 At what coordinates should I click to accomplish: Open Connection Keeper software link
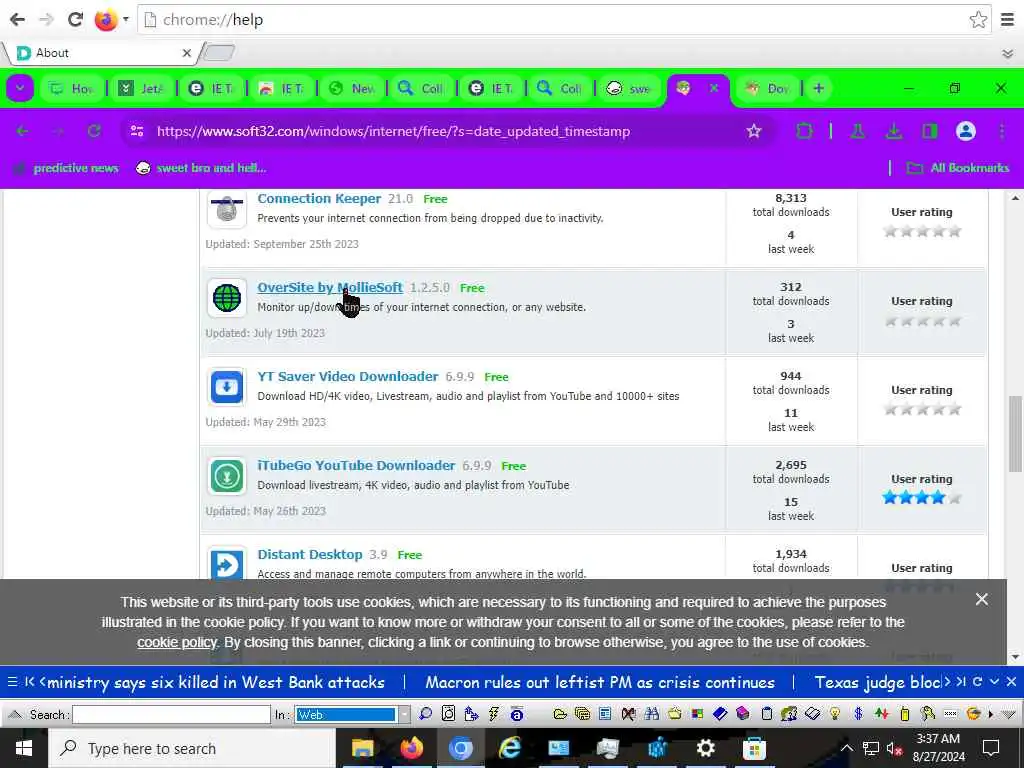(319, 199)
